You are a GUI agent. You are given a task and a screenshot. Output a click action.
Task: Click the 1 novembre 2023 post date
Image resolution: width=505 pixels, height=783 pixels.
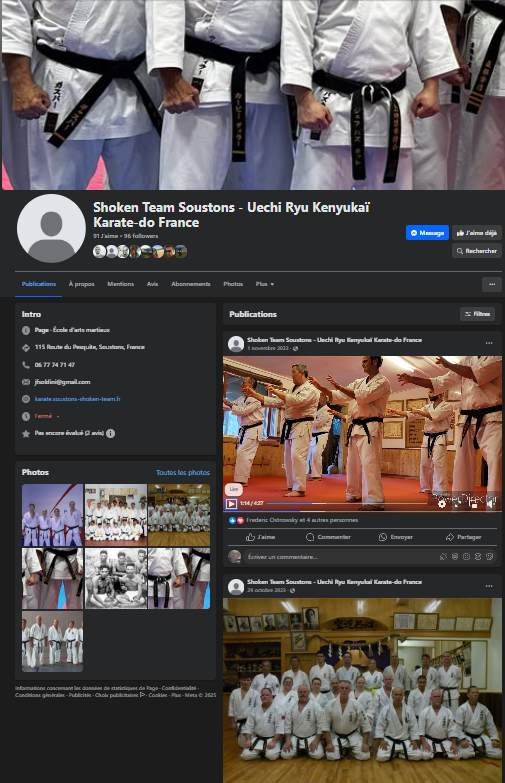(x=268, y=348)
